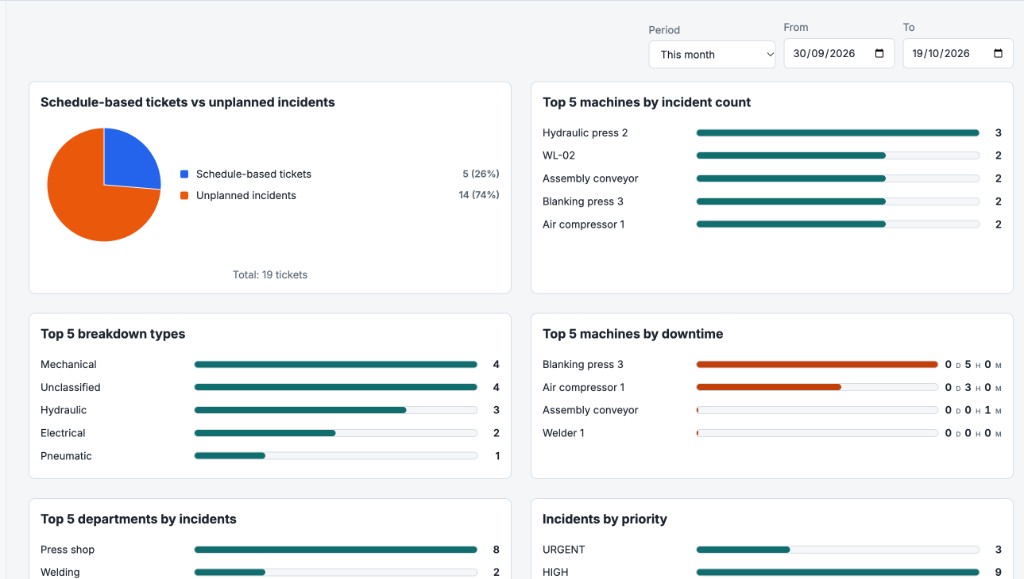Image resolution: width=1024 pixels, height=579 pixels.
Task: Click the 5 (26%) value
Action: tap(481, 174)
